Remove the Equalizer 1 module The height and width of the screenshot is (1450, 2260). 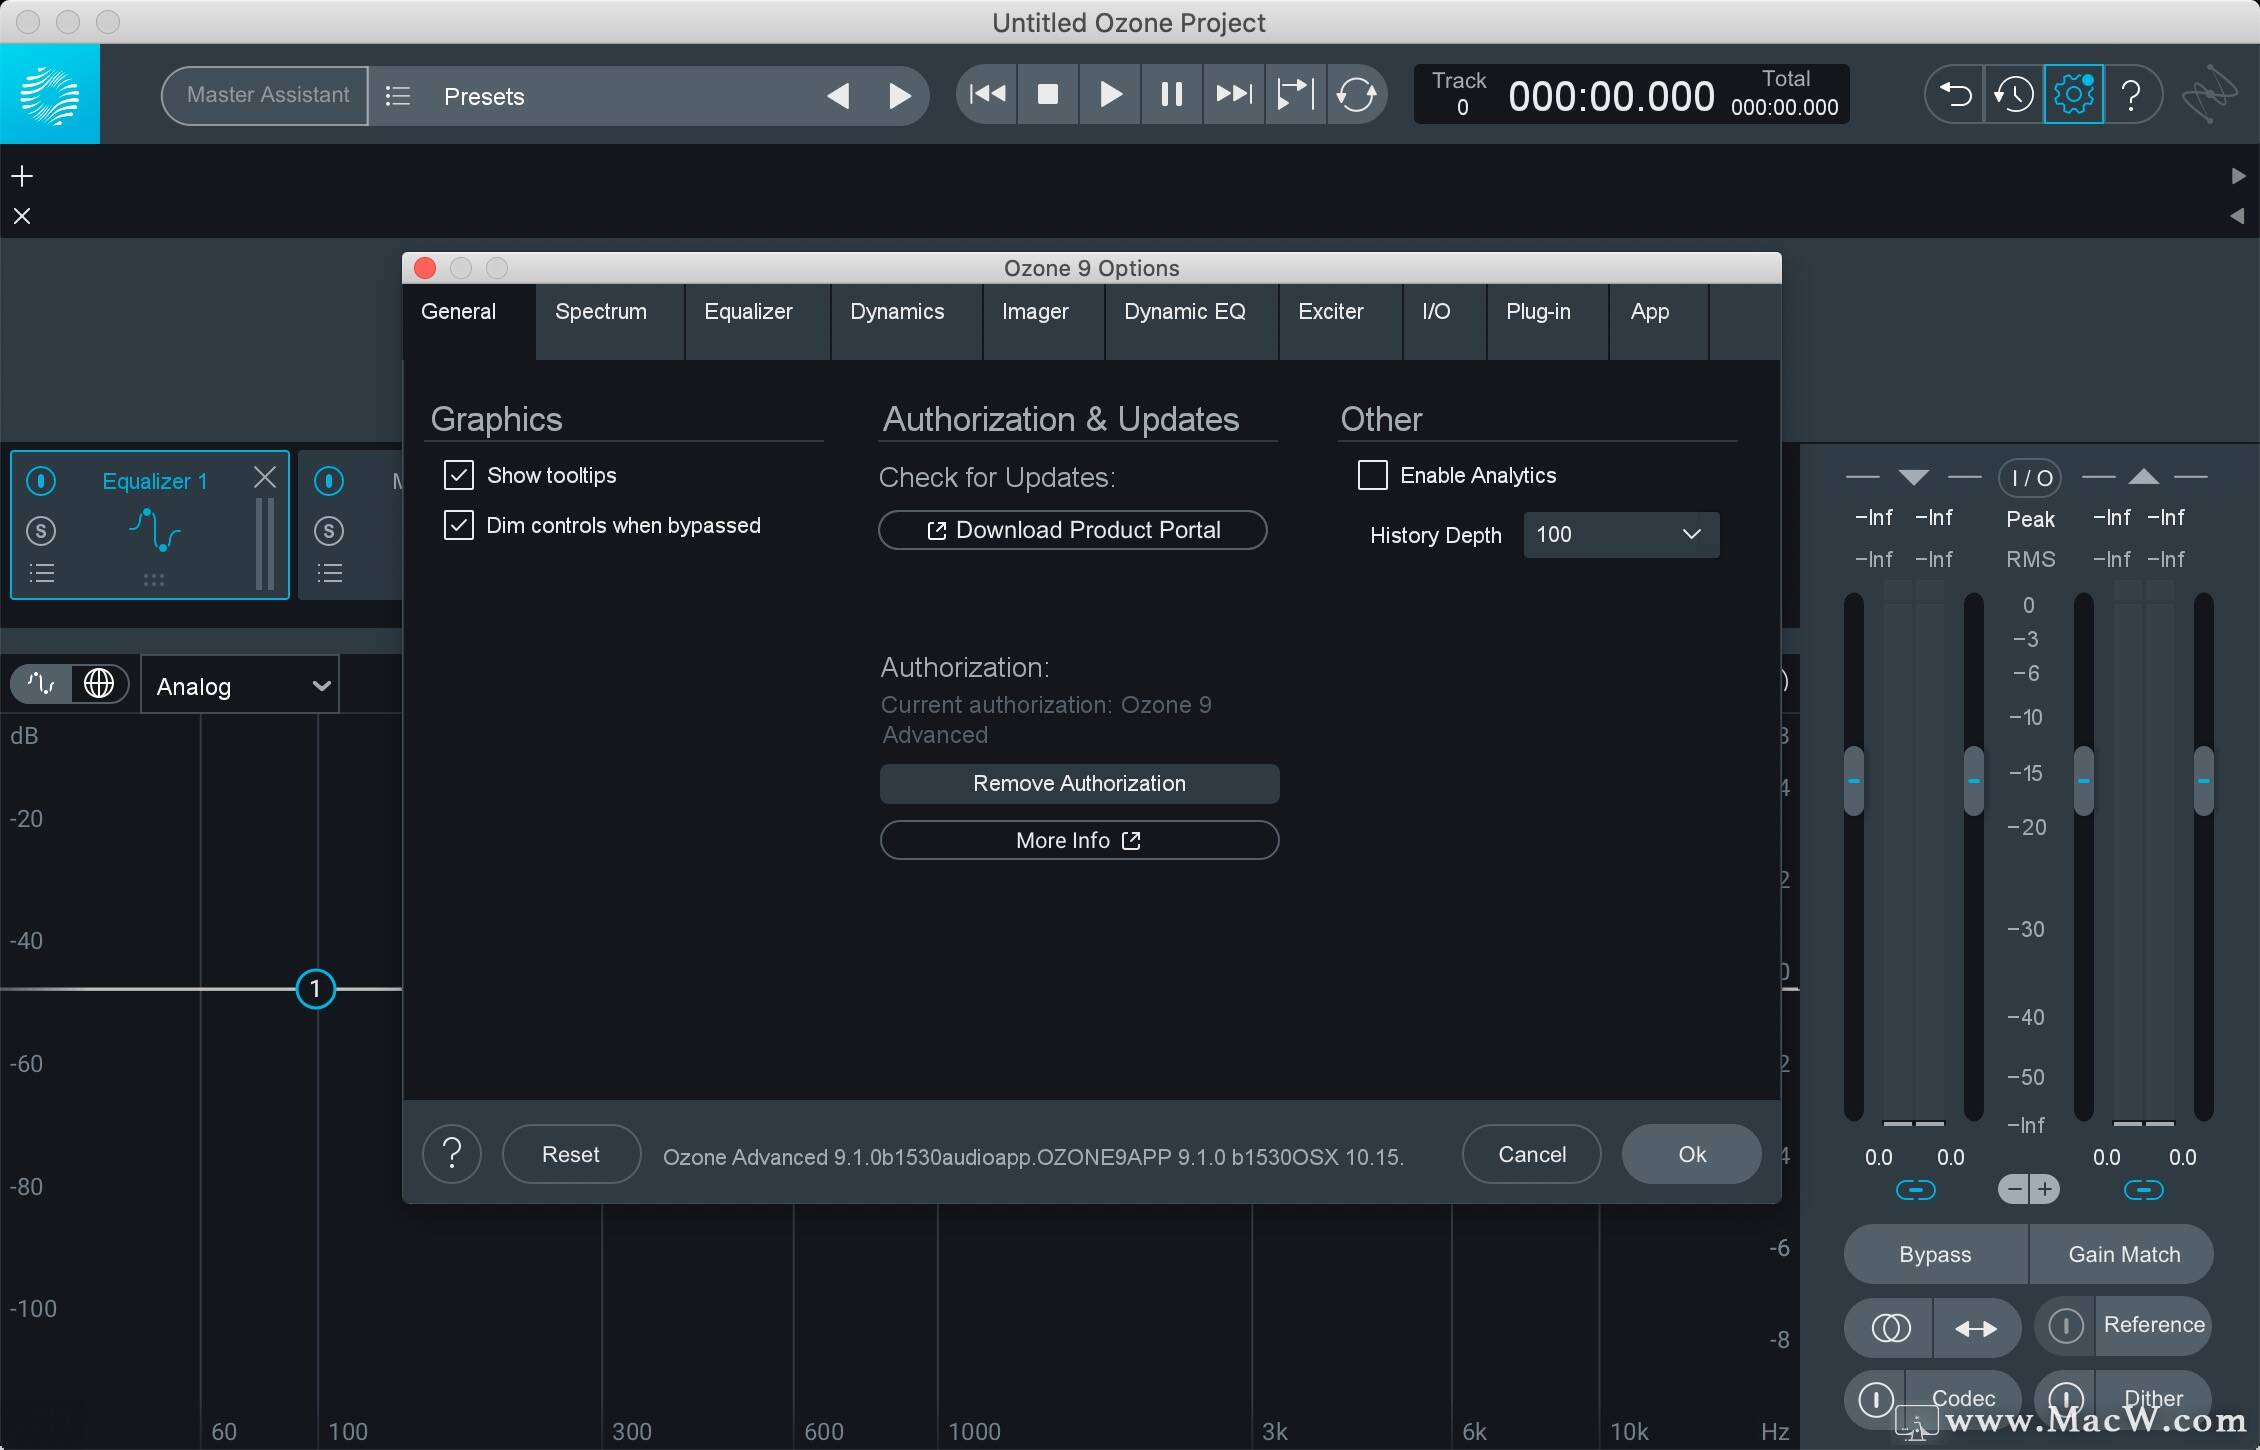pos(265,478)
